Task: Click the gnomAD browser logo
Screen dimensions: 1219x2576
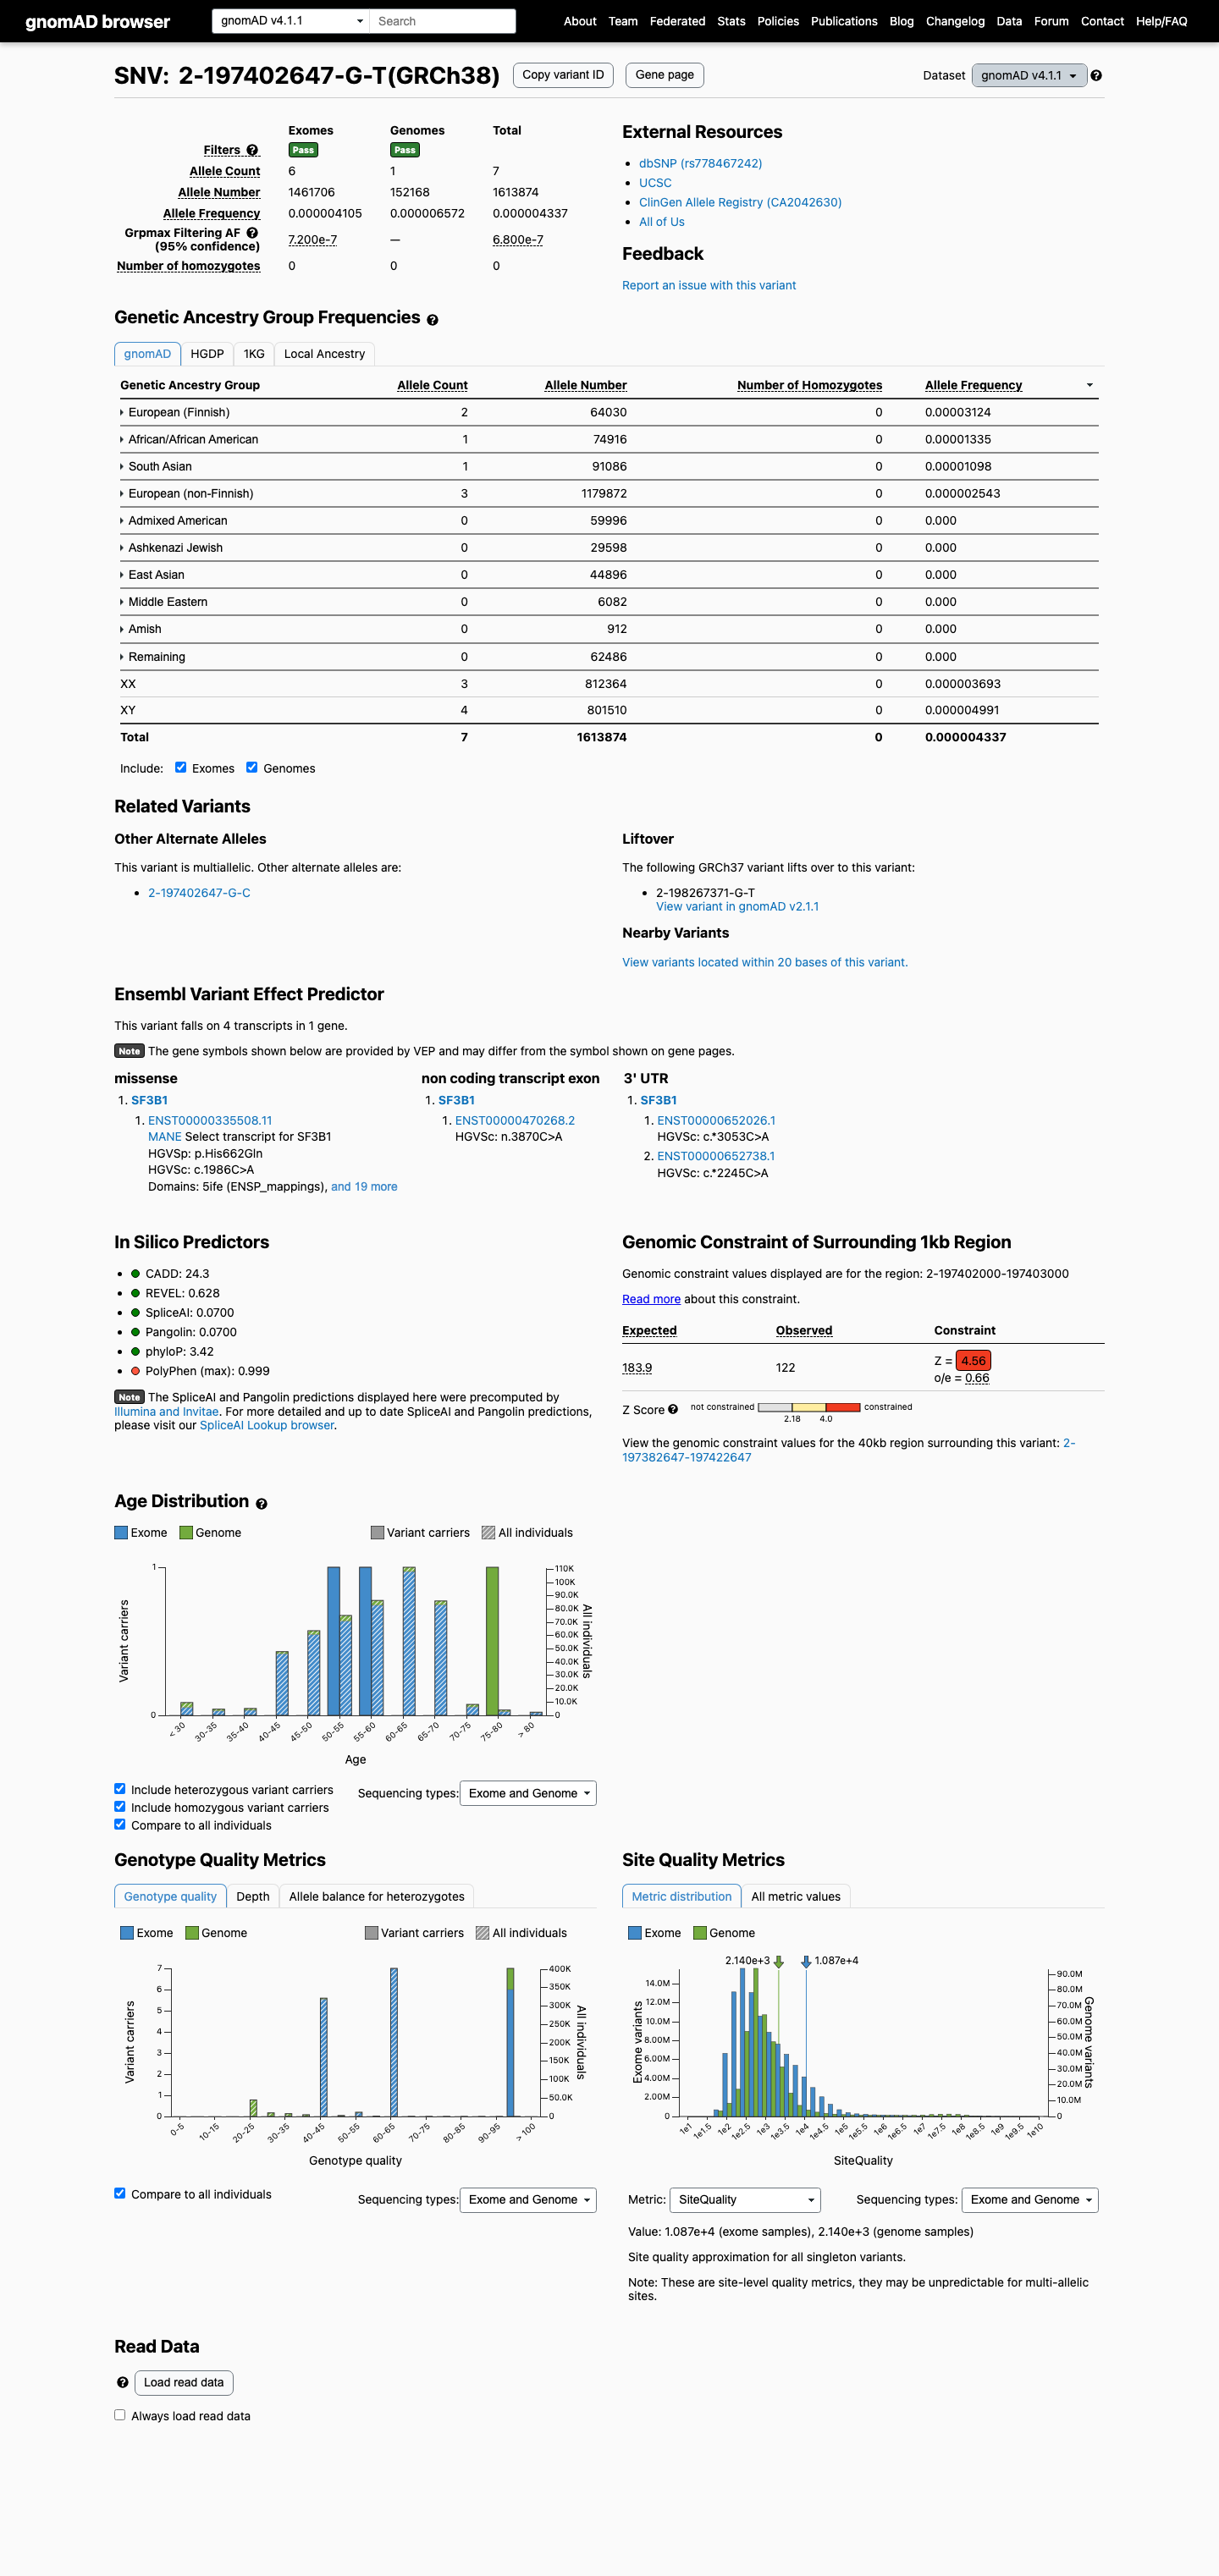Action: pyautogui.click(x=98, y=21)
